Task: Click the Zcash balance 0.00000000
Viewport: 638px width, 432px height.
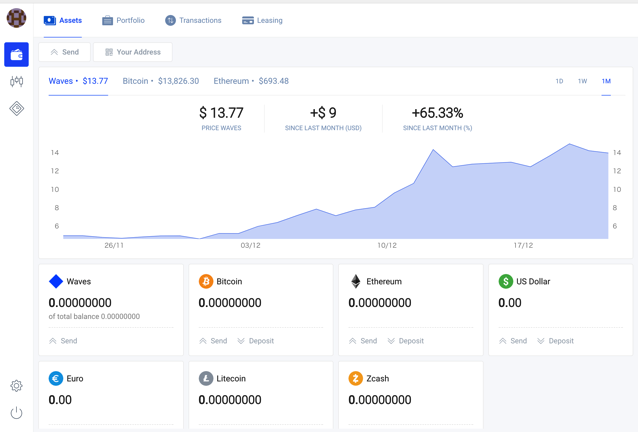Action: click(x=380, y=400)
